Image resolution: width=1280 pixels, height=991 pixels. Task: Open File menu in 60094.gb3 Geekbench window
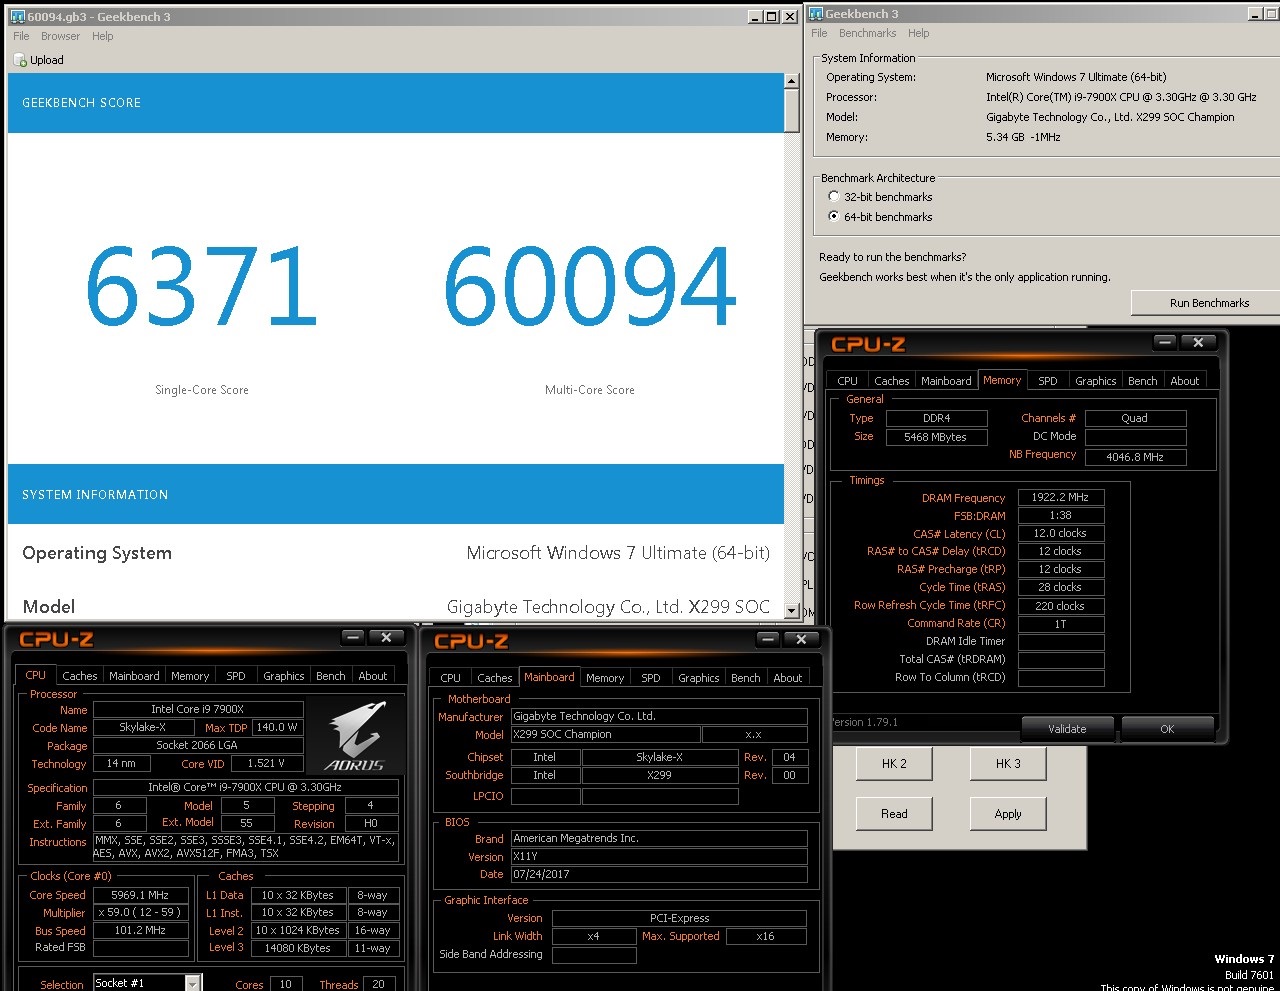(21, 36)
